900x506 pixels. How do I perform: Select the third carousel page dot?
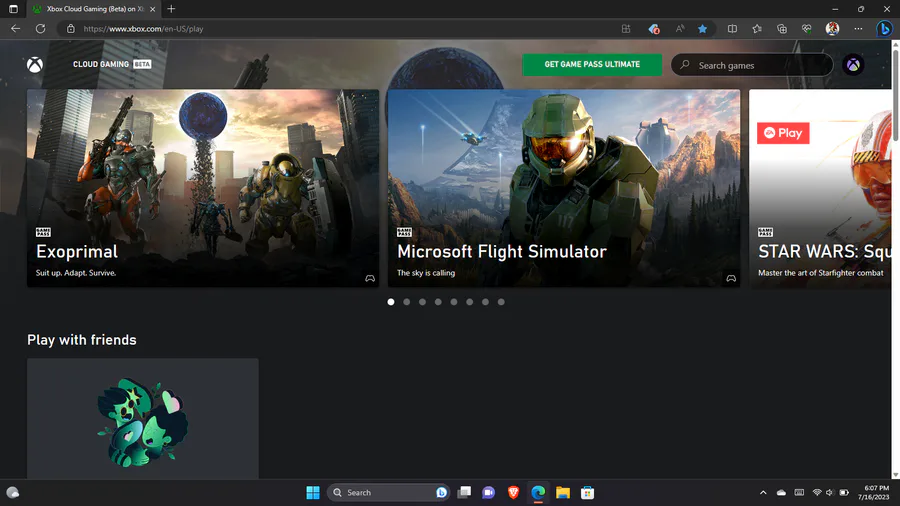point(422,302)
